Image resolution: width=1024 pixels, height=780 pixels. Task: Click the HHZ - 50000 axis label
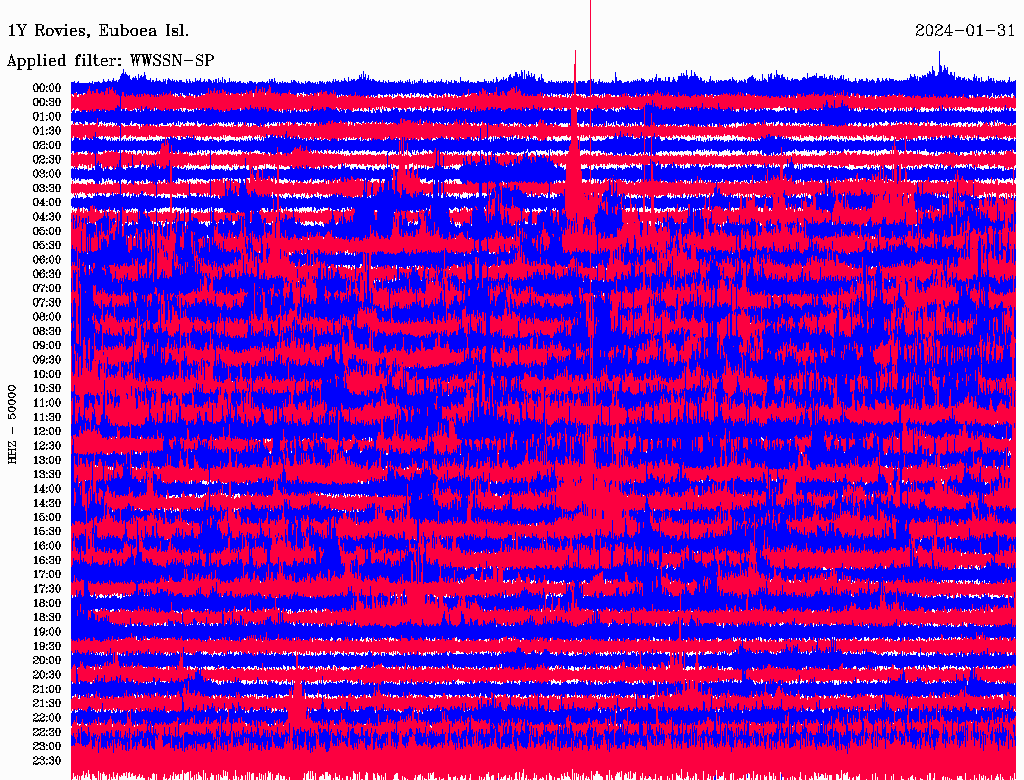coord(12,425)
